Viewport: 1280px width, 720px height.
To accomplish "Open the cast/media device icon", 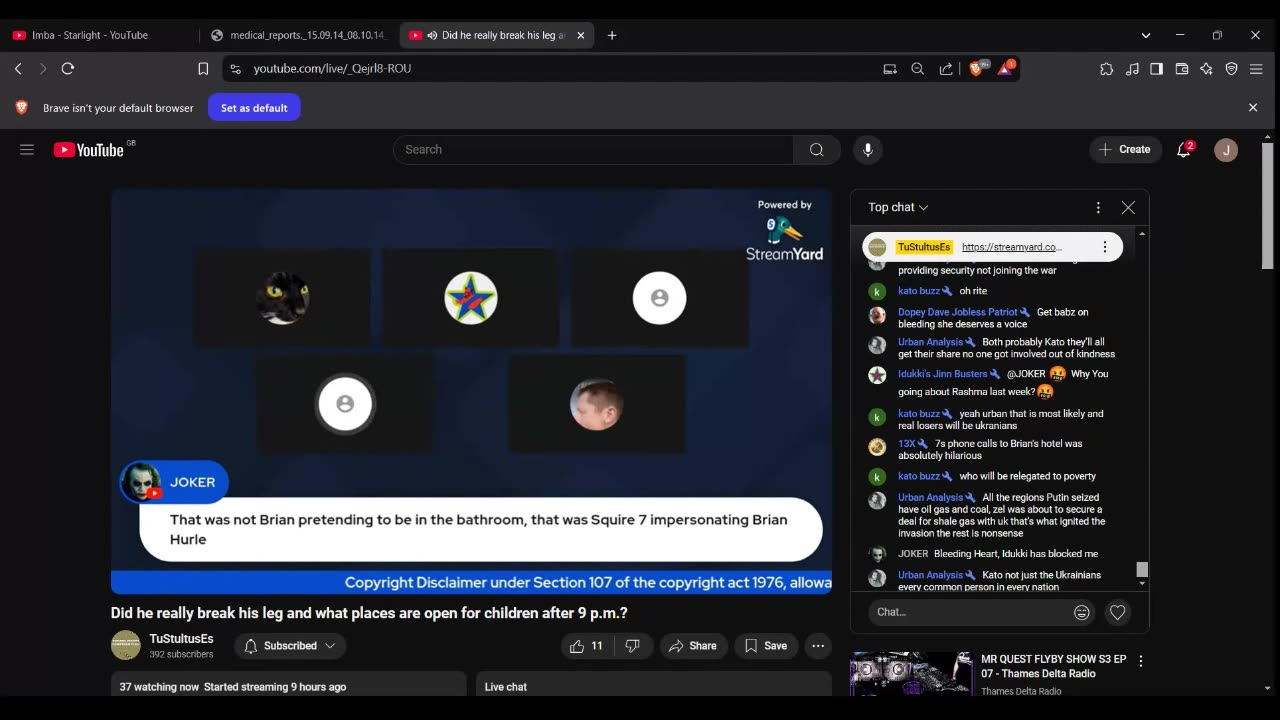I will point(889,69).
